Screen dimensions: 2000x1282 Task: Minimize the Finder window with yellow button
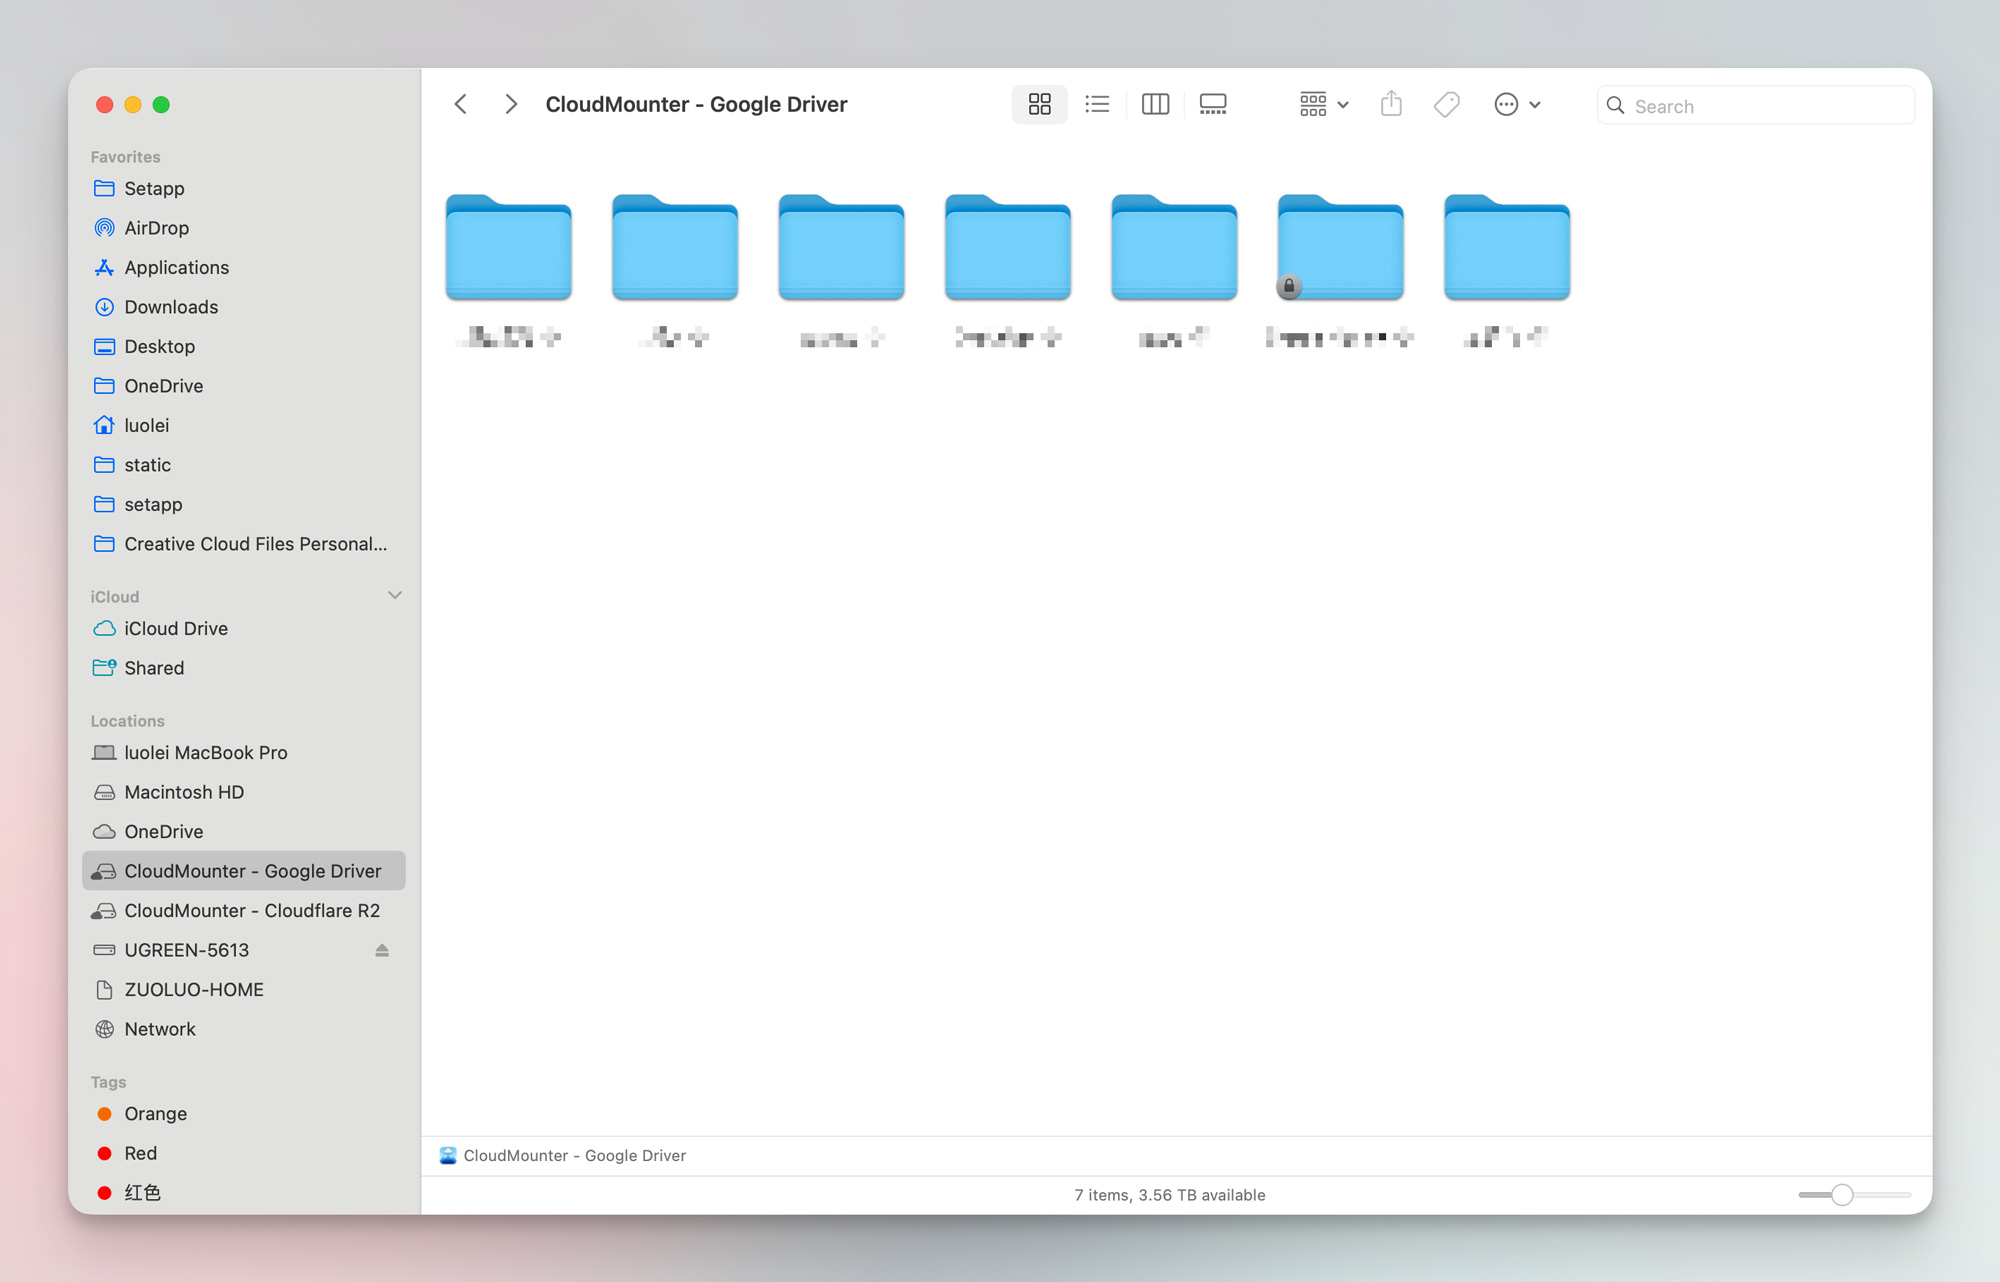click(x=133, y=104)
